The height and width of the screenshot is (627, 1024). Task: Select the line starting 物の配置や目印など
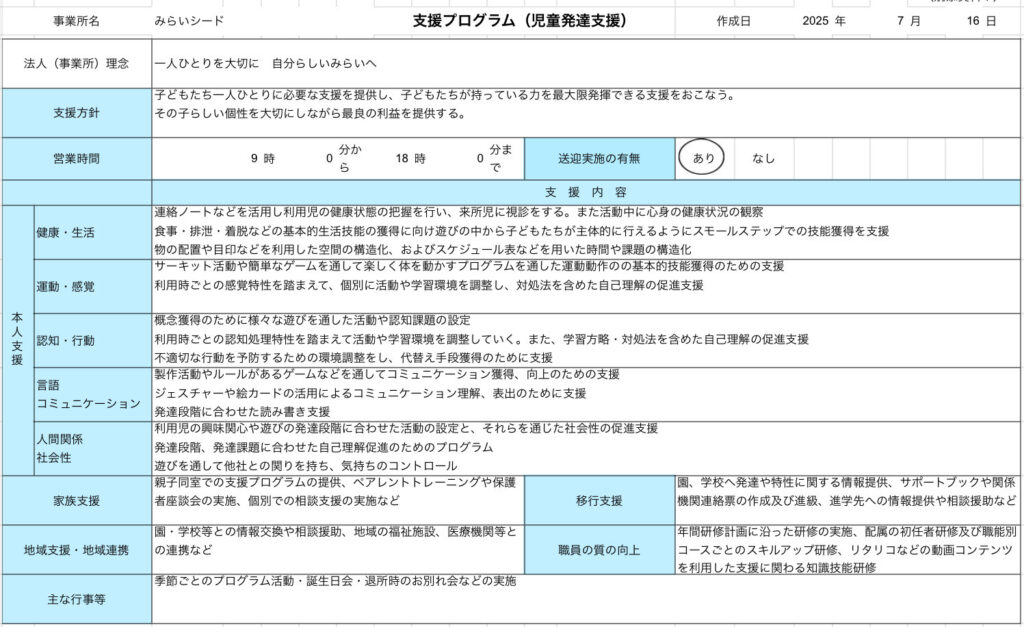click(423, 249)
